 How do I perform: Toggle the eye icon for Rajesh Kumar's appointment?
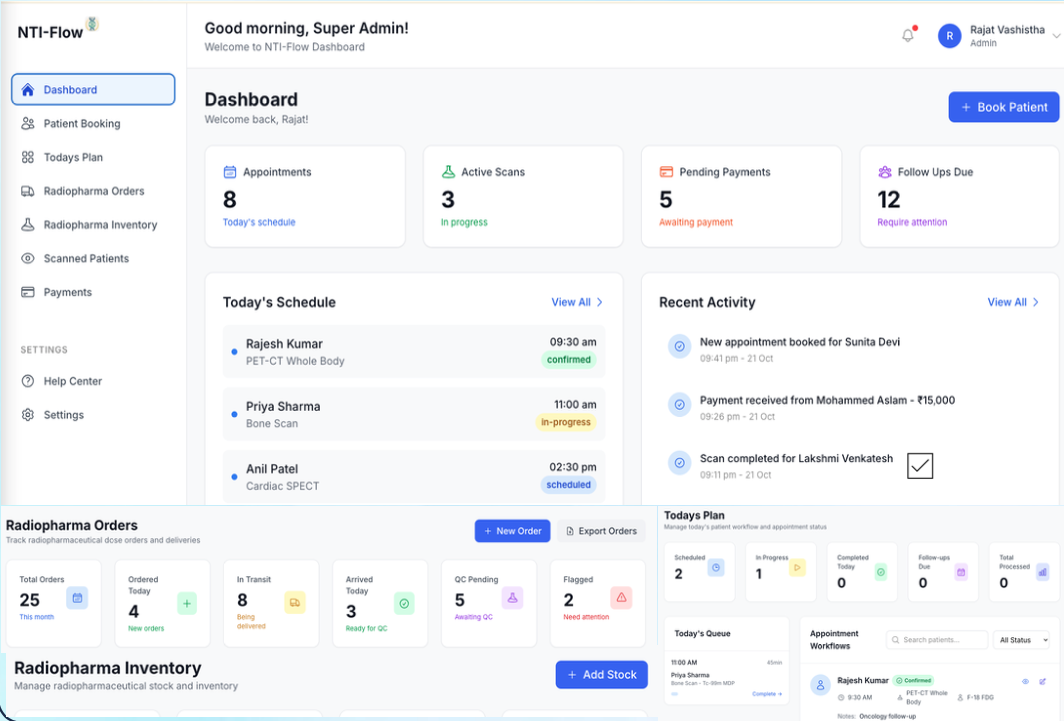point(1025,681)
